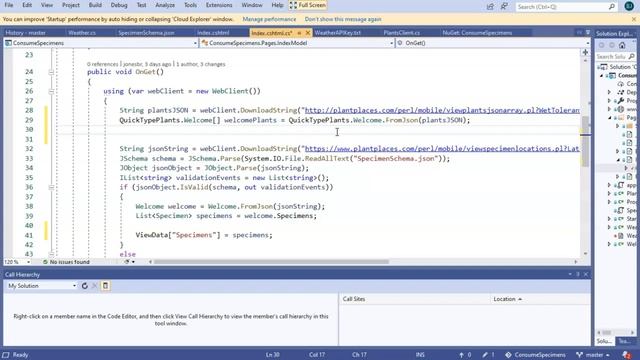Open the Analyze menu
This screenshot has width=640, height=360.
point(165,5)
